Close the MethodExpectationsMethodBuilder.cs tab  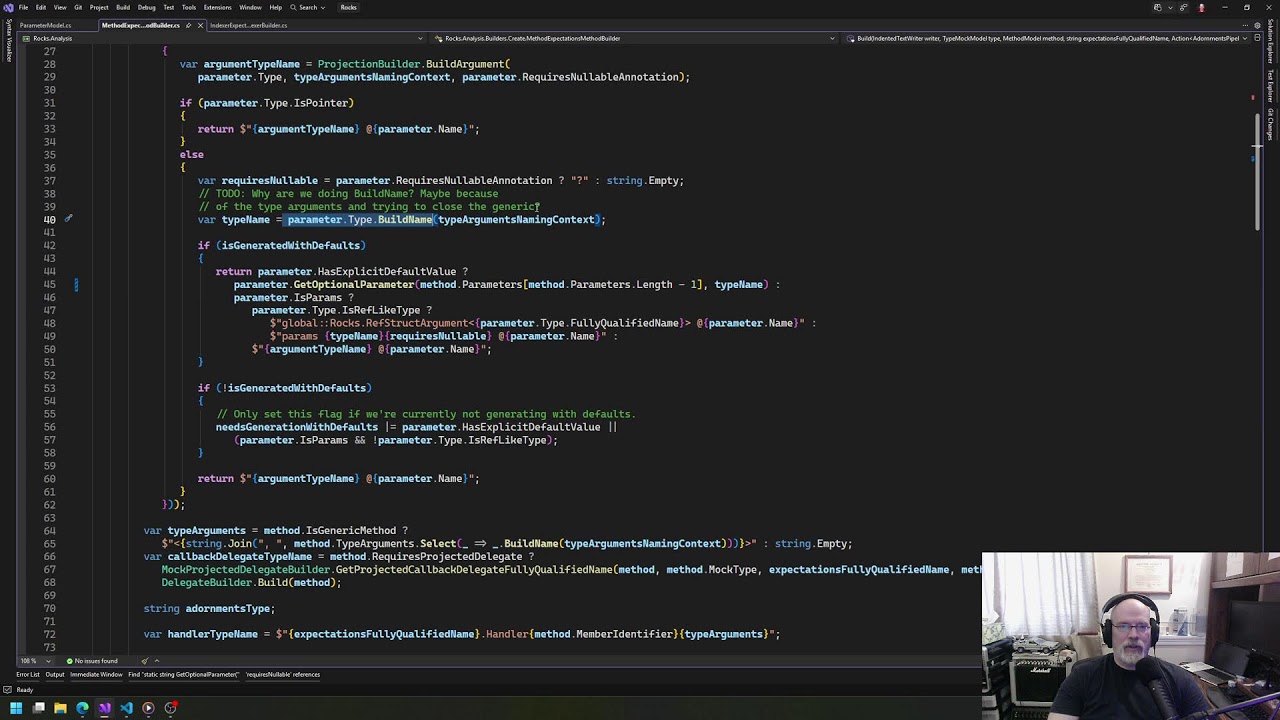click(199, 25)
